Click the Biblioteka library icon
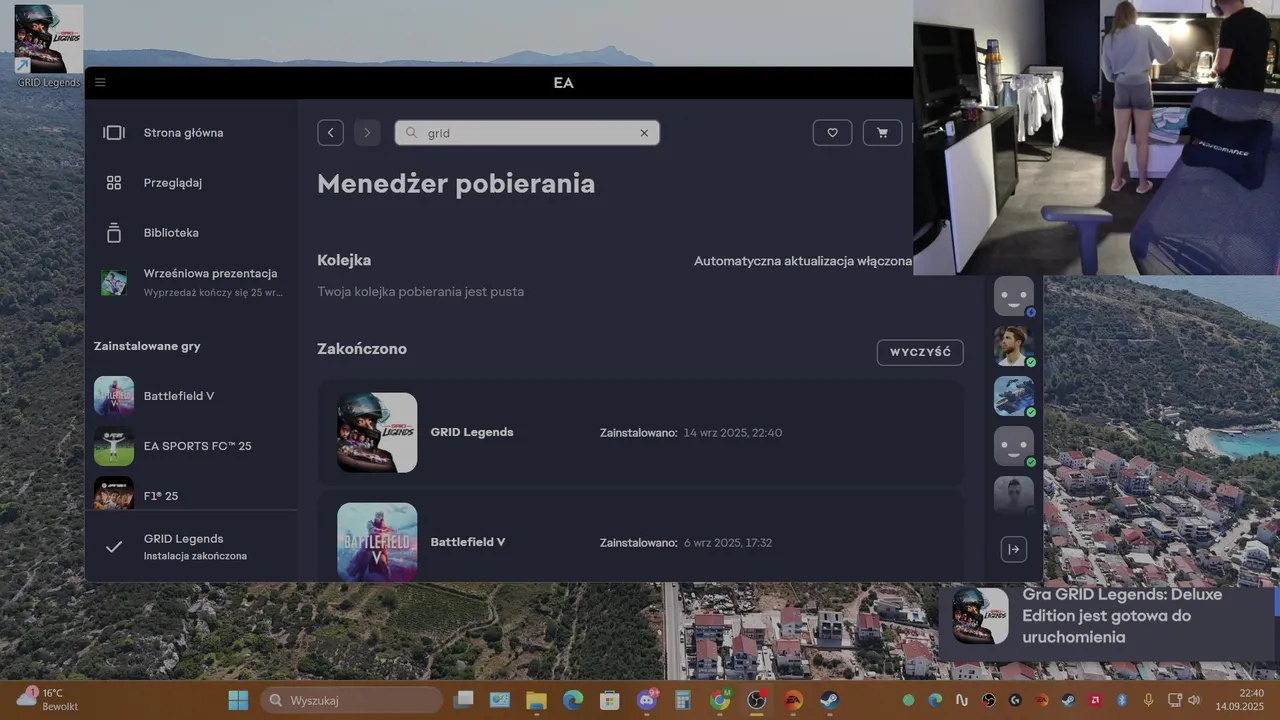The height and width of the screenshot is (720, 1280). pyautogui.click(x=114, y=232)
